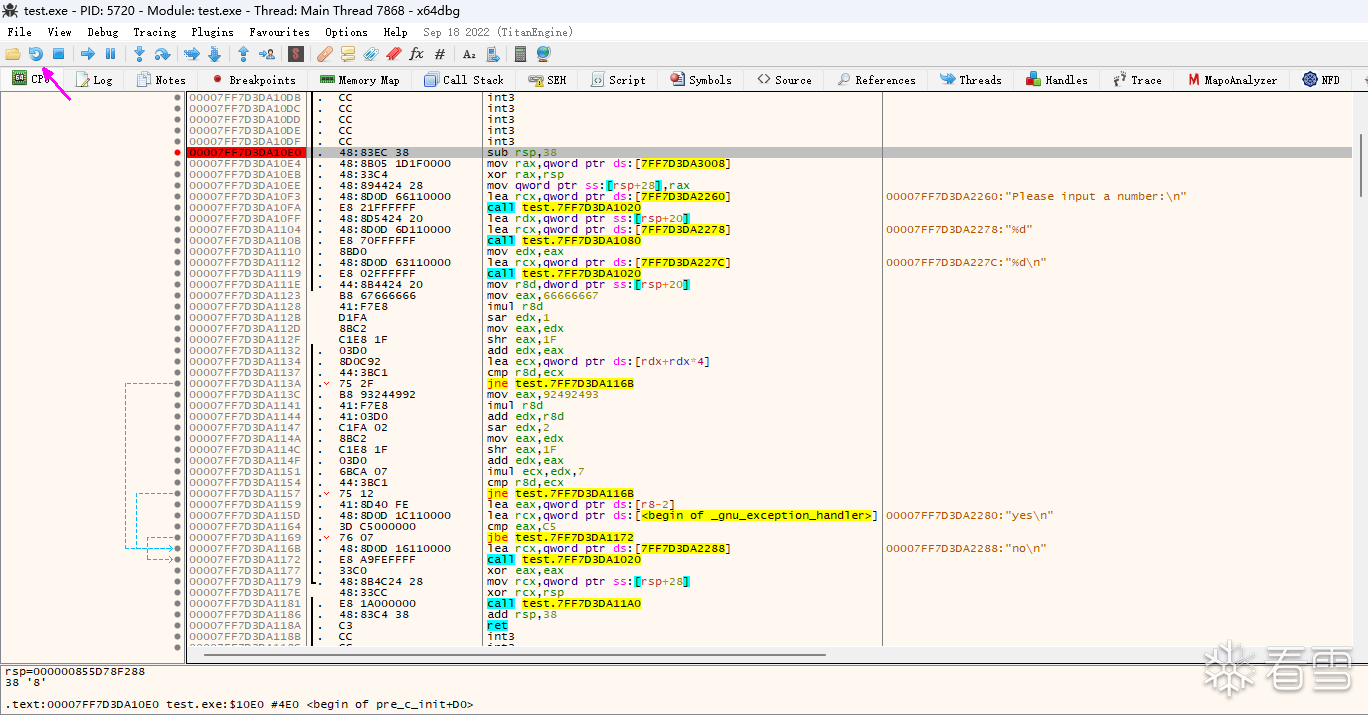
Task: Toggle breakpoint bullet on the jbe instruction
Action: (x=178, y=537)
